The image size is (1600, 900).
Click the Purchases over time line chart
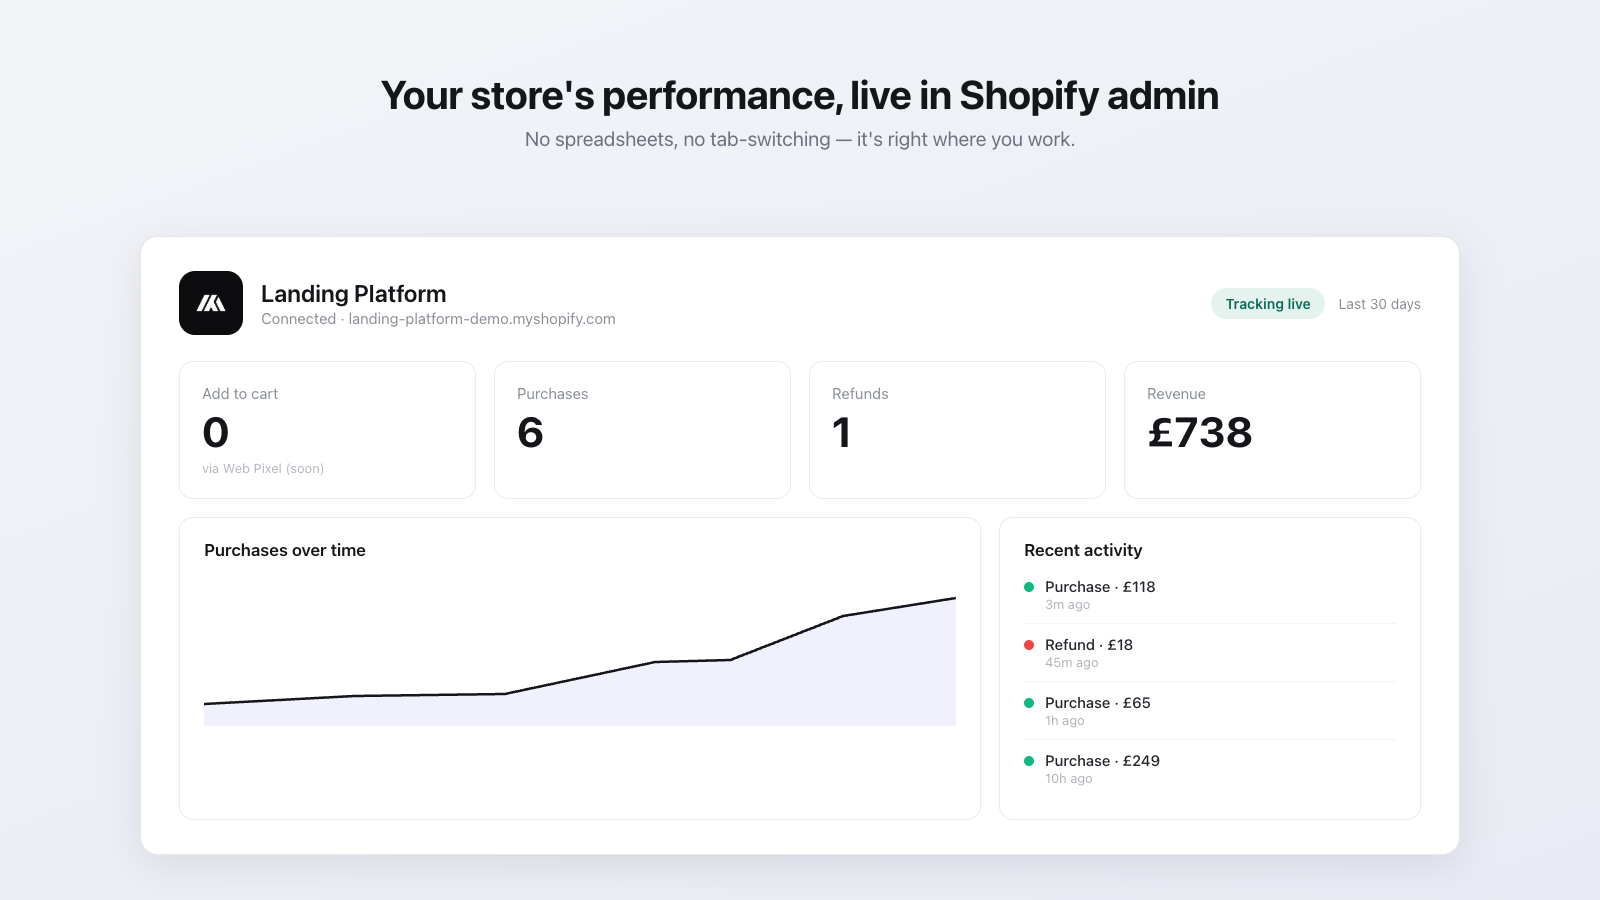pyautogui.click(x=580, y=661)
